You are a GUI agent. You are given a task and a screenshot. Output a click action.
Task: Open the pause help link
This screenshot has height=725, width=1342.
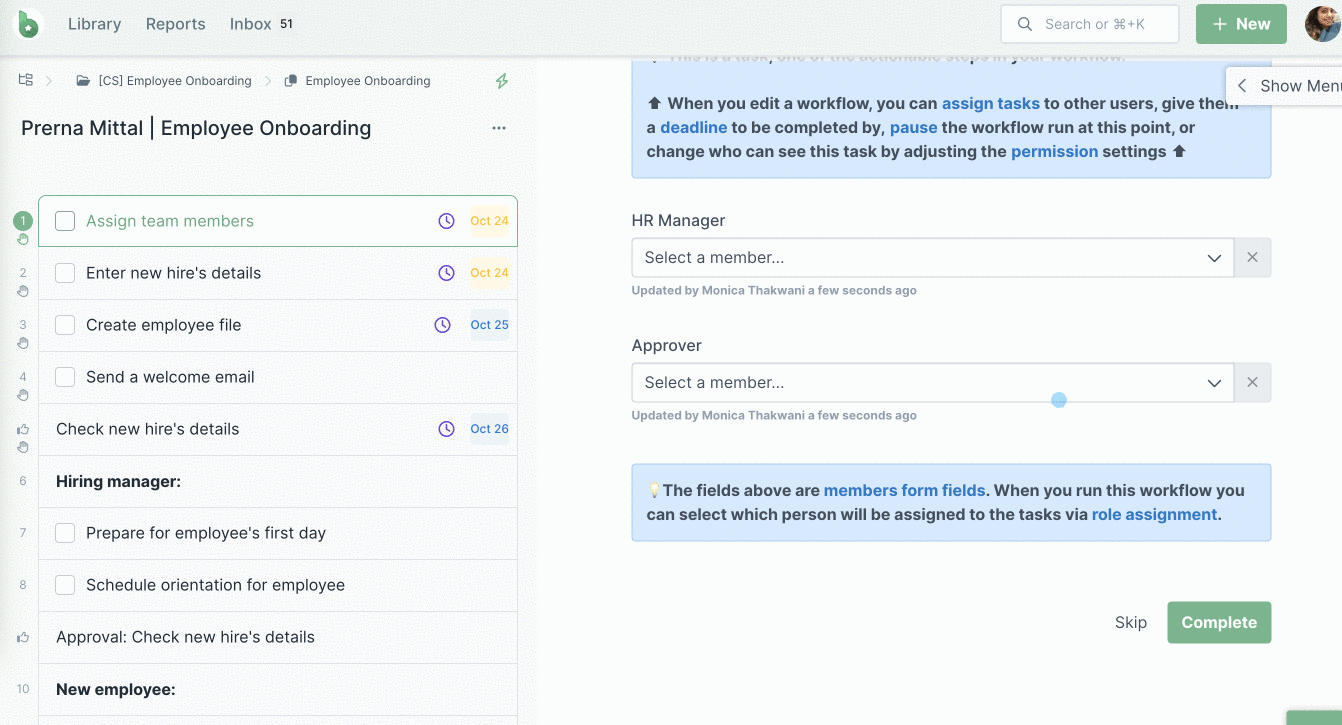coord(913,127)
